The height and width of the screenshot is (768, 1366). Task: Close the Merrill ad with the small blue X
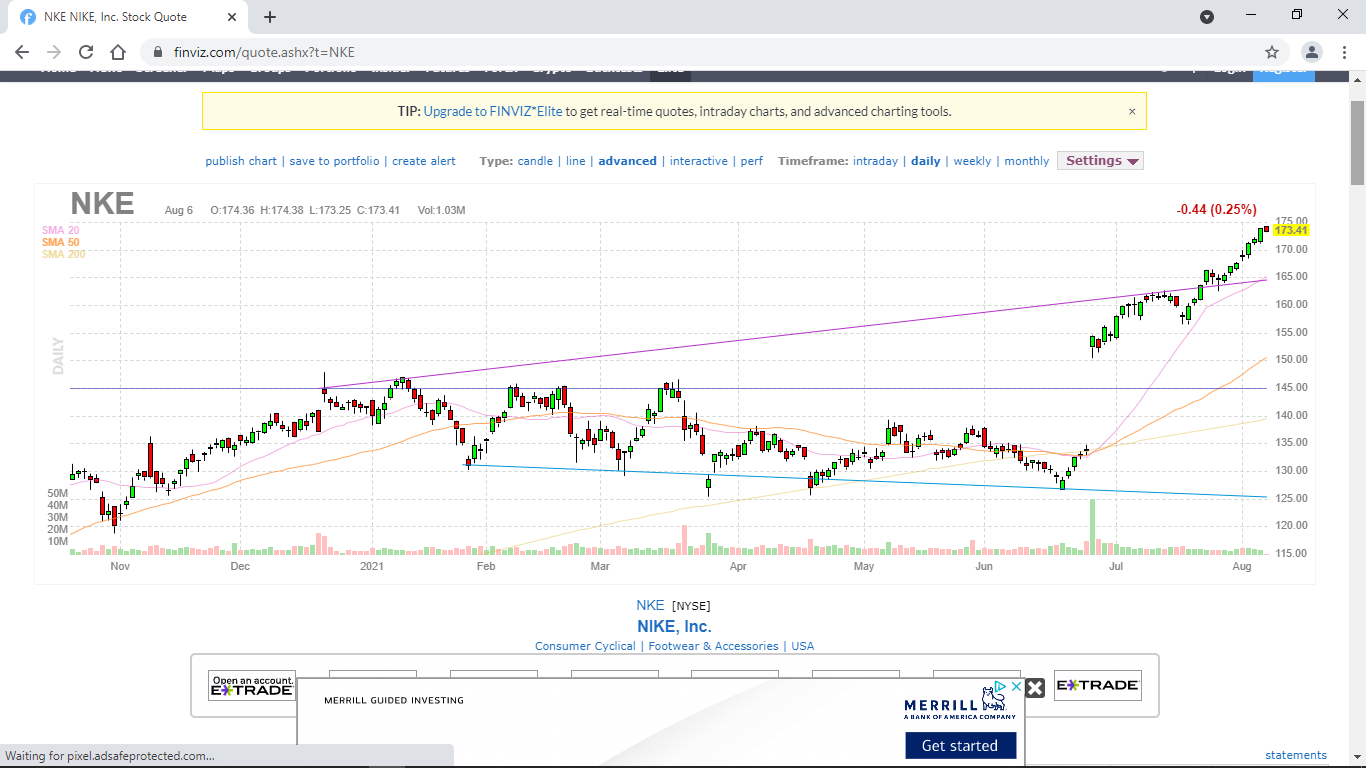(1016, 687)
